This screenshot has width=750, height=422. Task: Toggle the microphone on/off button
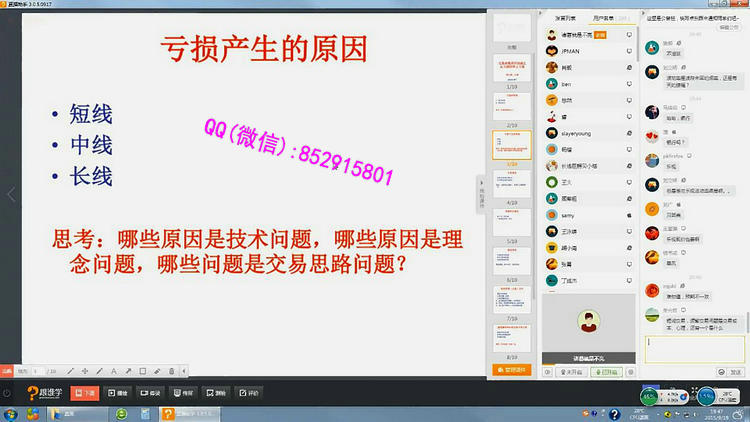pos(608,371)
